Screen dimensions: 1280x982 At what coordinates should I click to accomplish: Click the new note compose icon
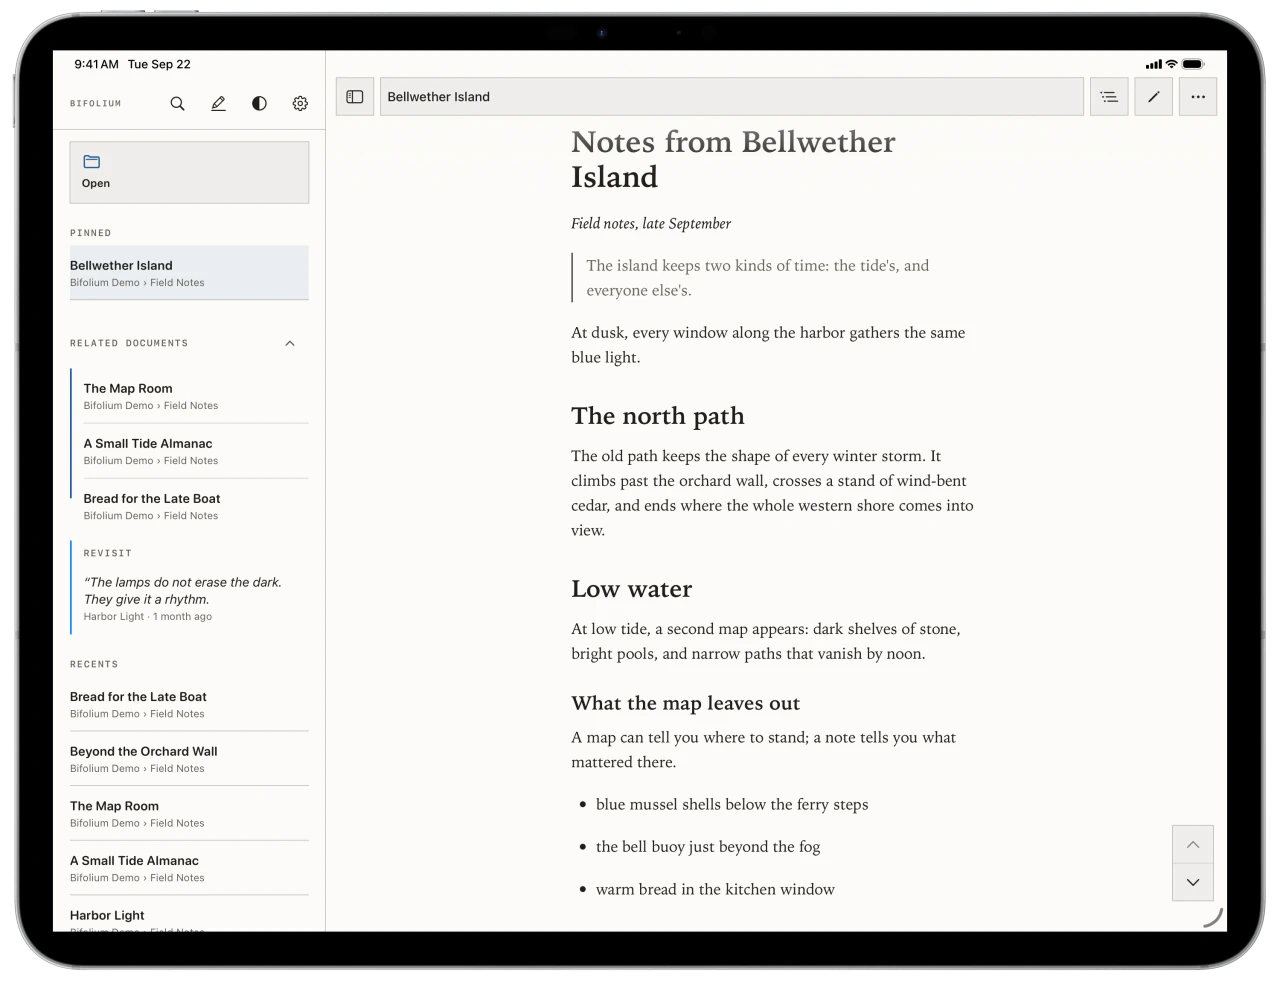pos(218,103)
